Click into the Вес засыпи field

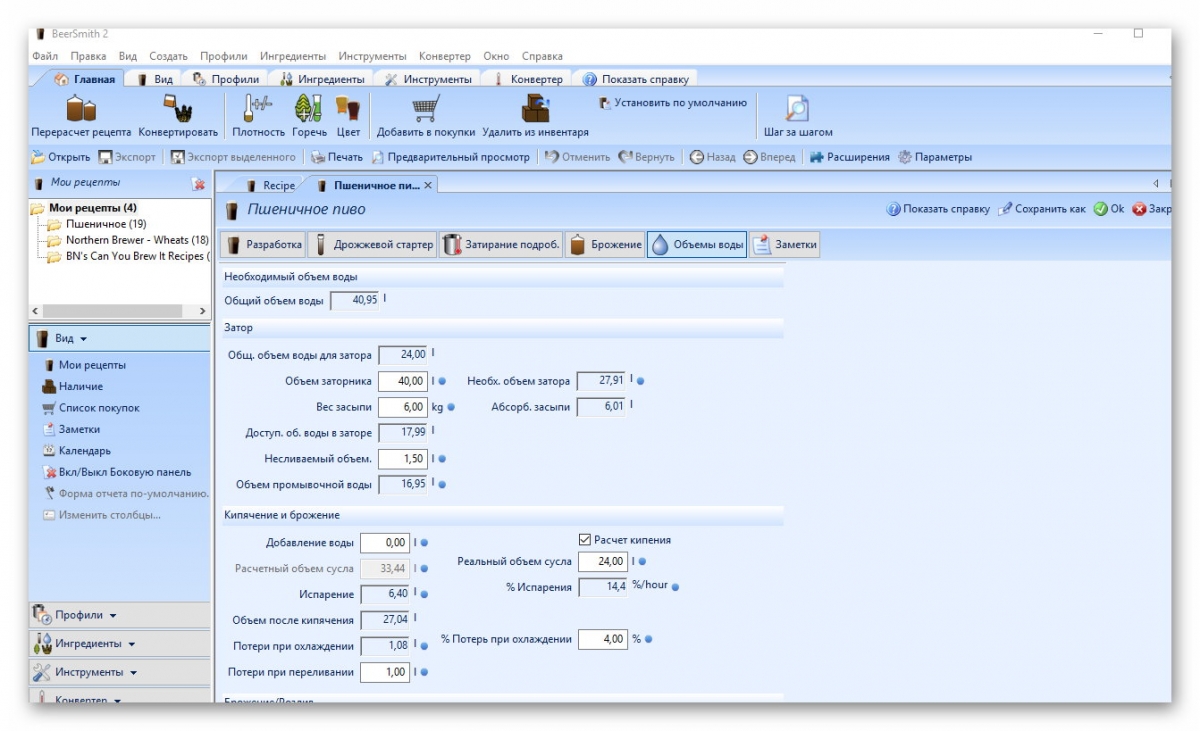403,407
